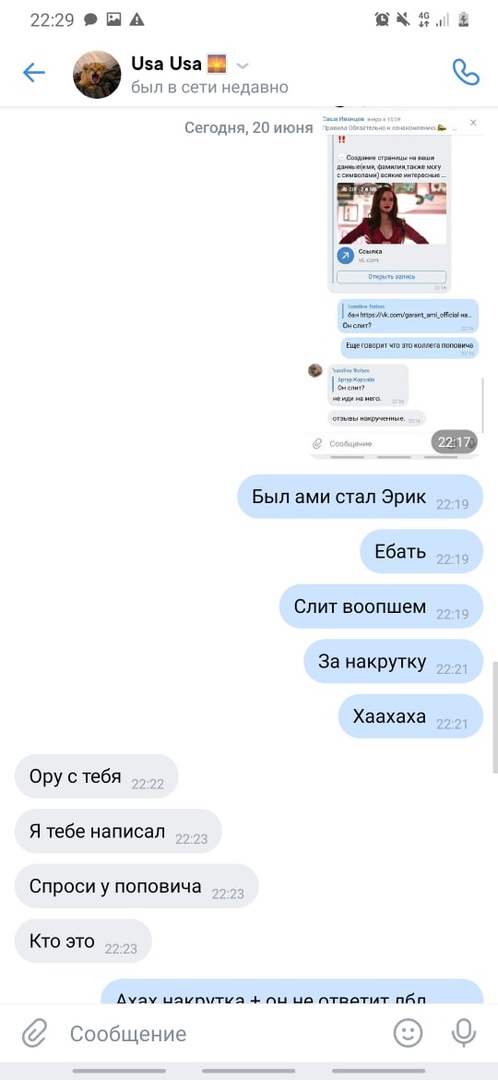Select the message 'Слит воопшем'
This screenshot has height=1080, width=498.
[381, 607]
